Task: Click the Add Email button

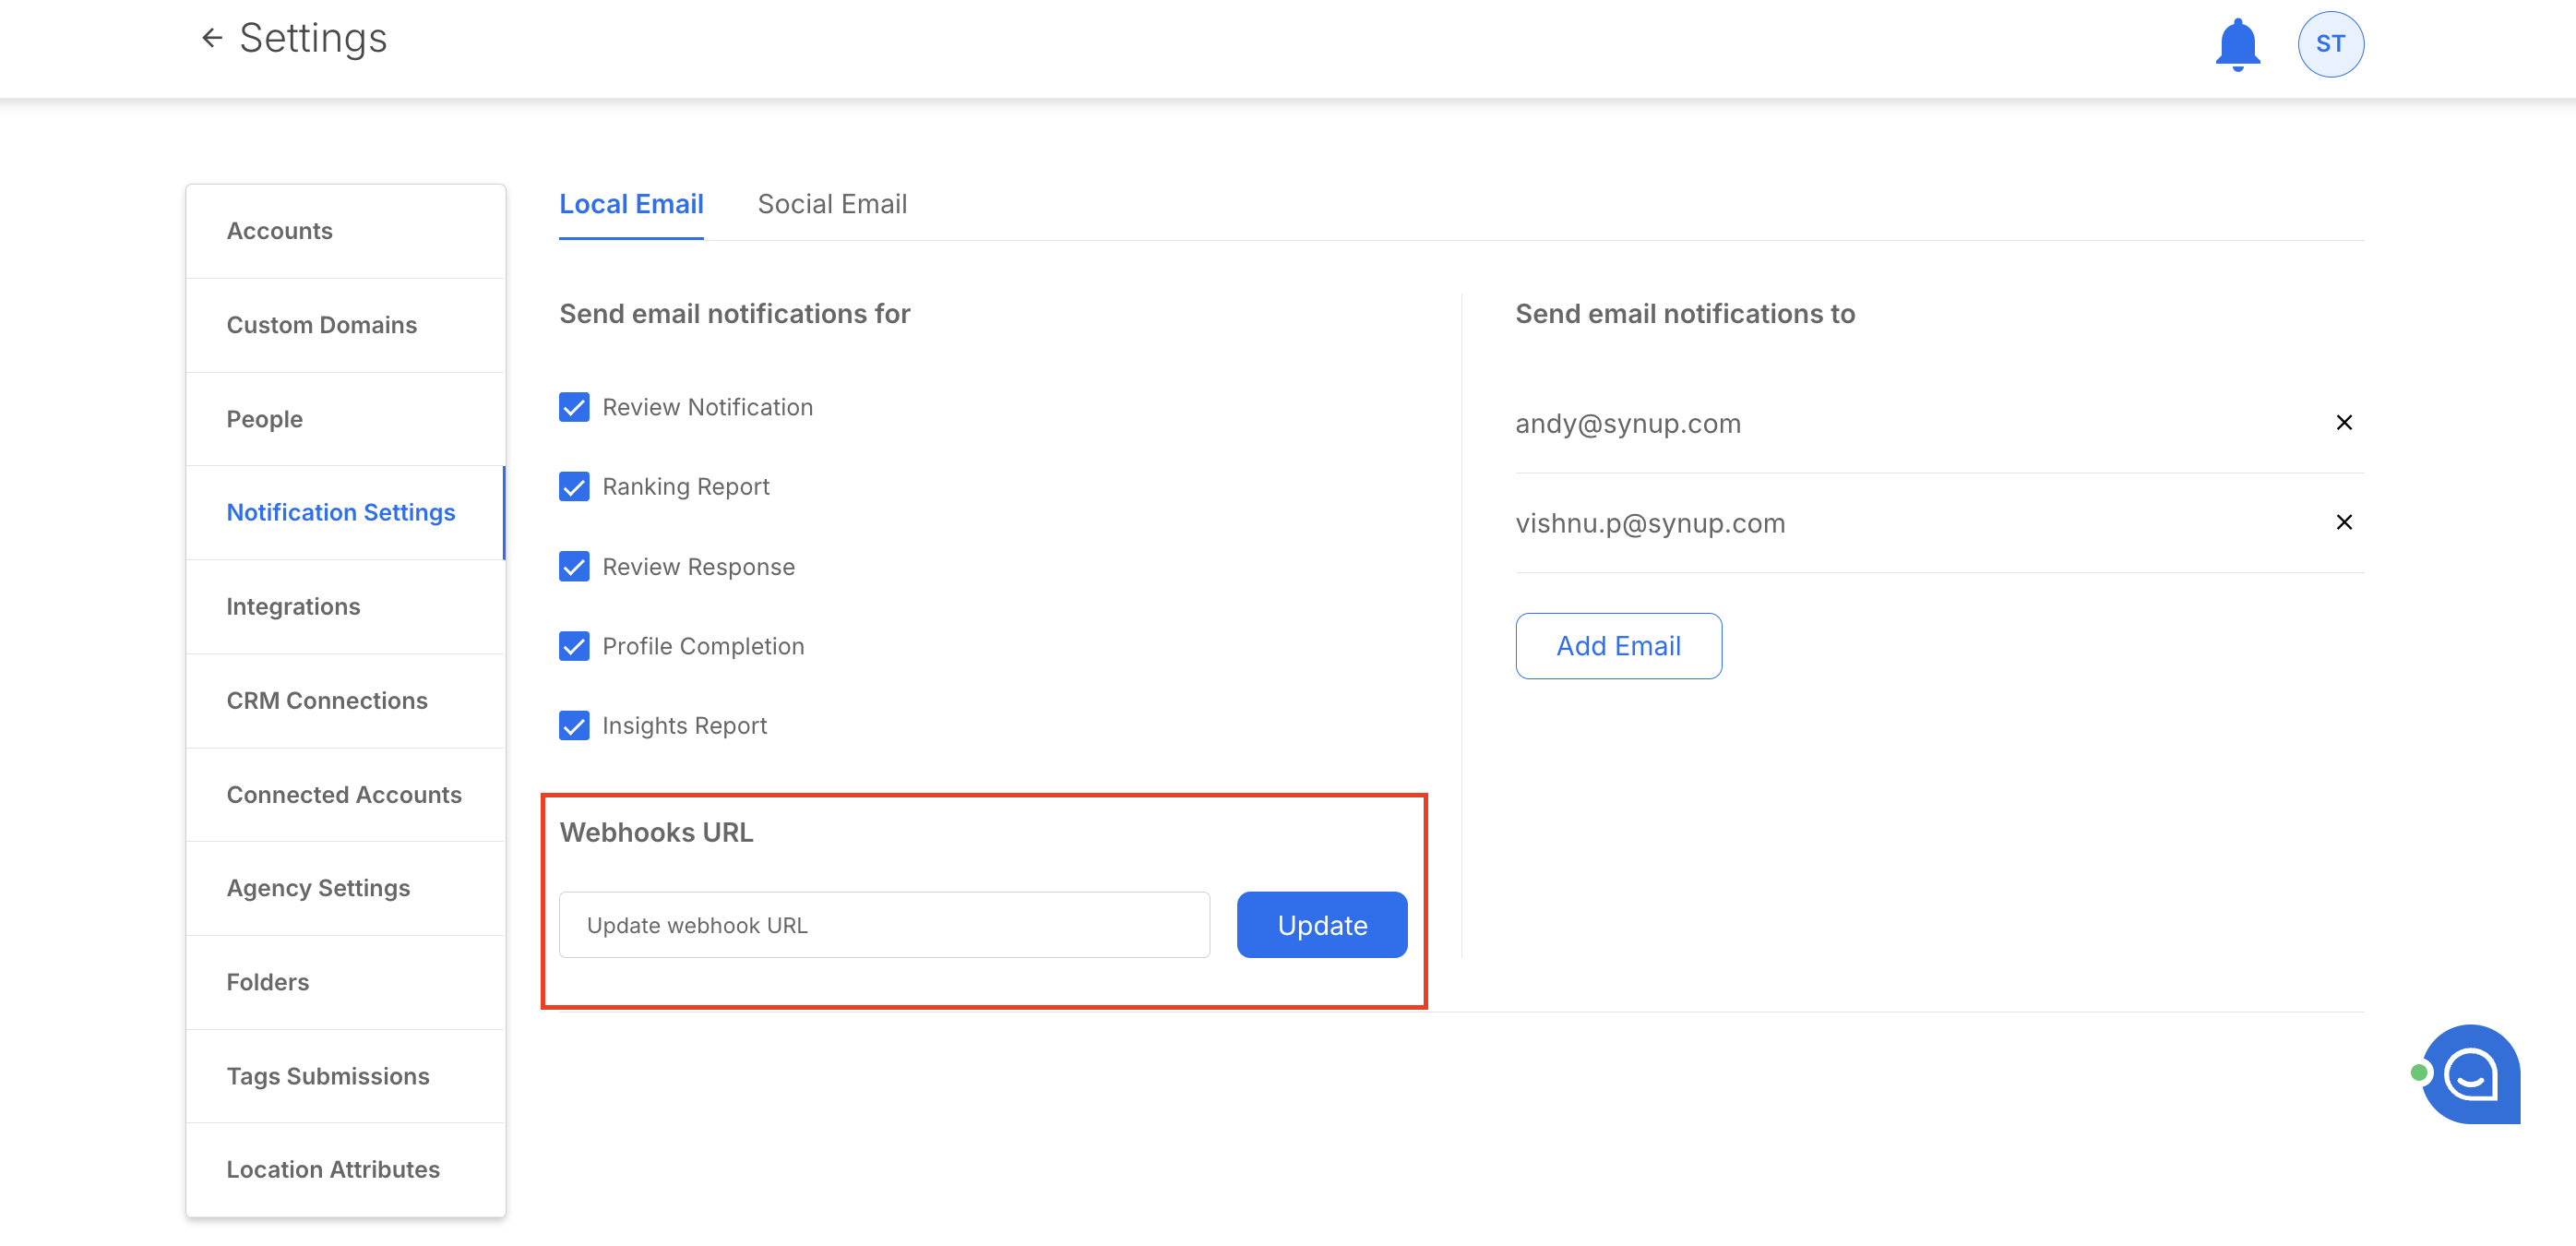Action: [1617, 646]
